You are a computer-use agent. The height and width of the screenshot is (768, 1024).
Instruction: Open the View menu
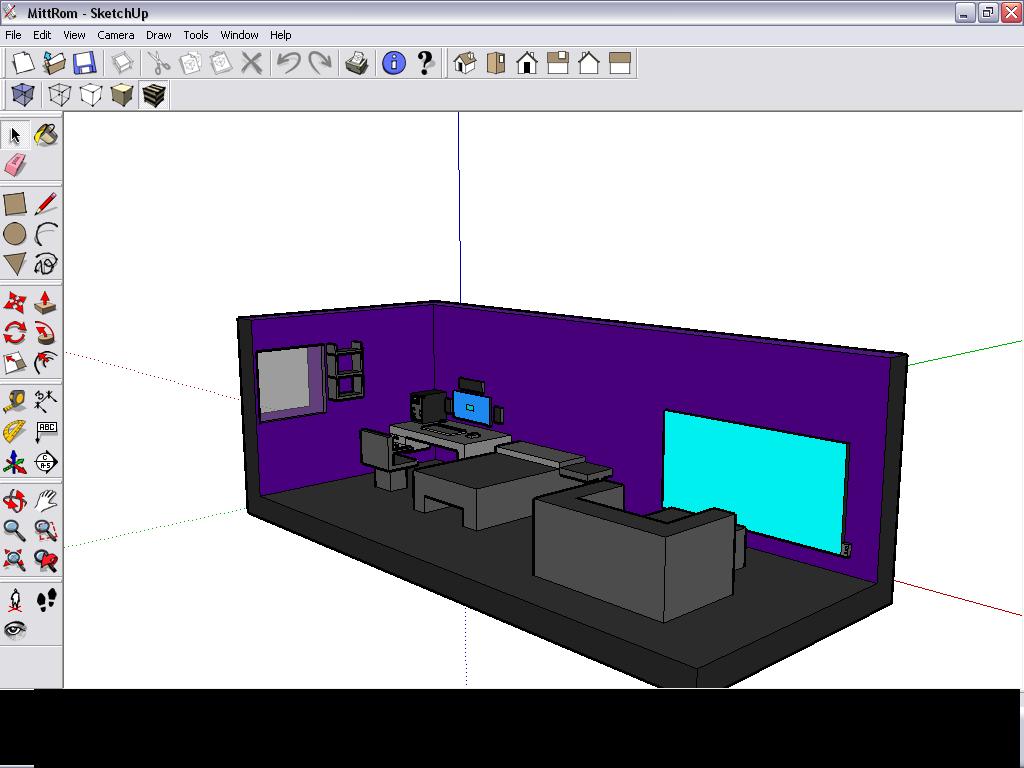(74, 35)
